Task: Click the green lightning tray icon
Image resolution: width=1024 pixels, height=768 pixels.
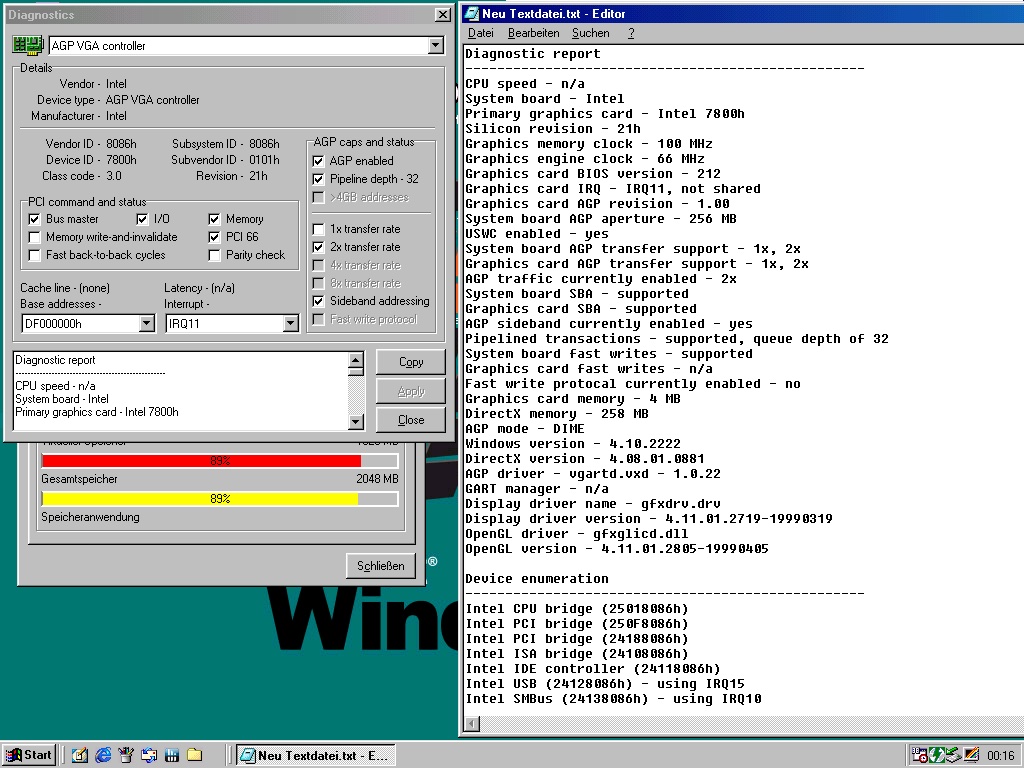Action: (x=936, y=755)
